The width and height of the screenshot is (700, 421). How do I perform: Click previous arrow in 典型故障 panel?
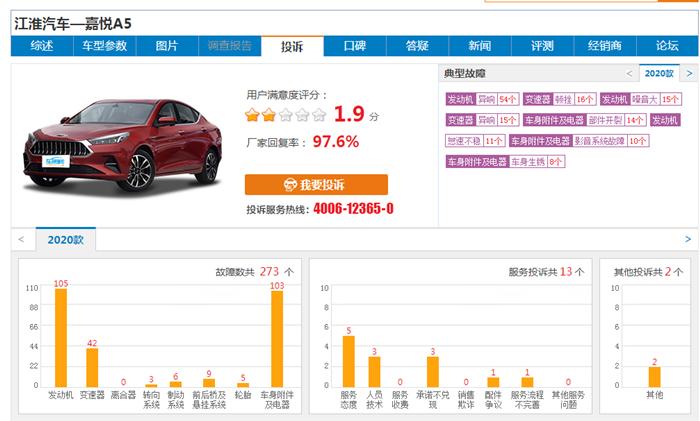click(x=629, y=74)
